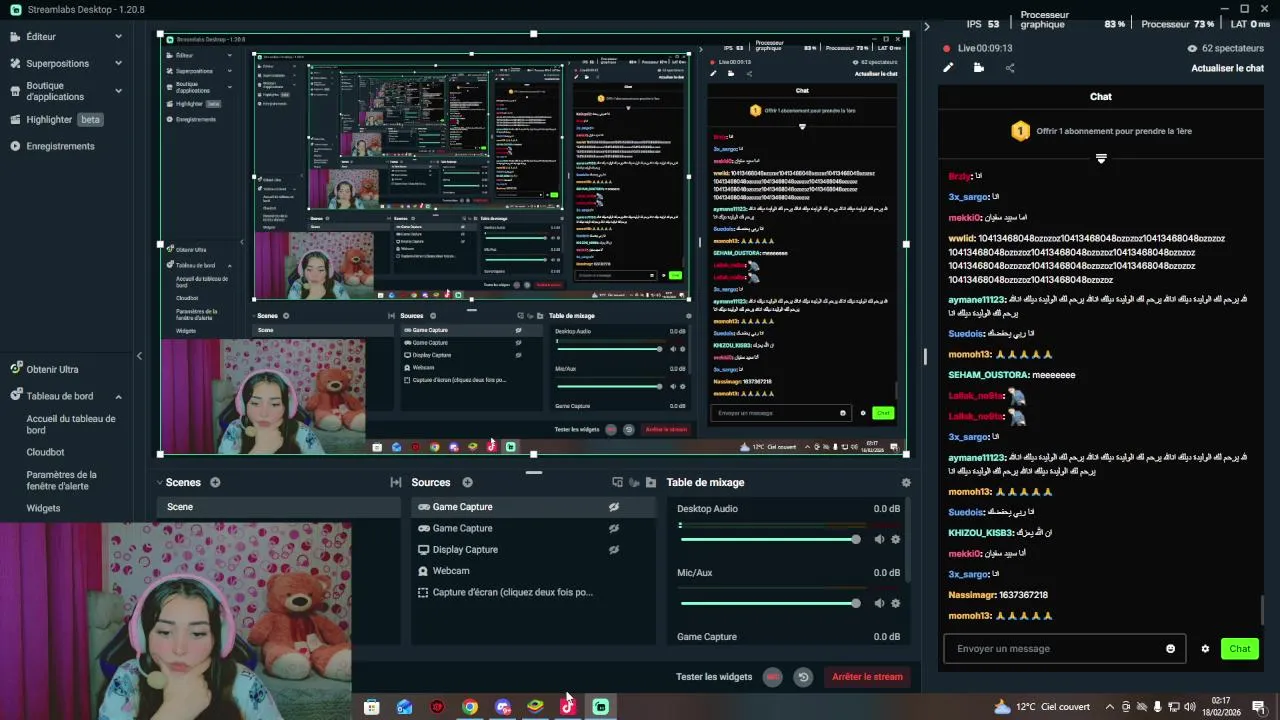
Task: Collapse the Tableau de bord section
Action: tap(118, 396)
